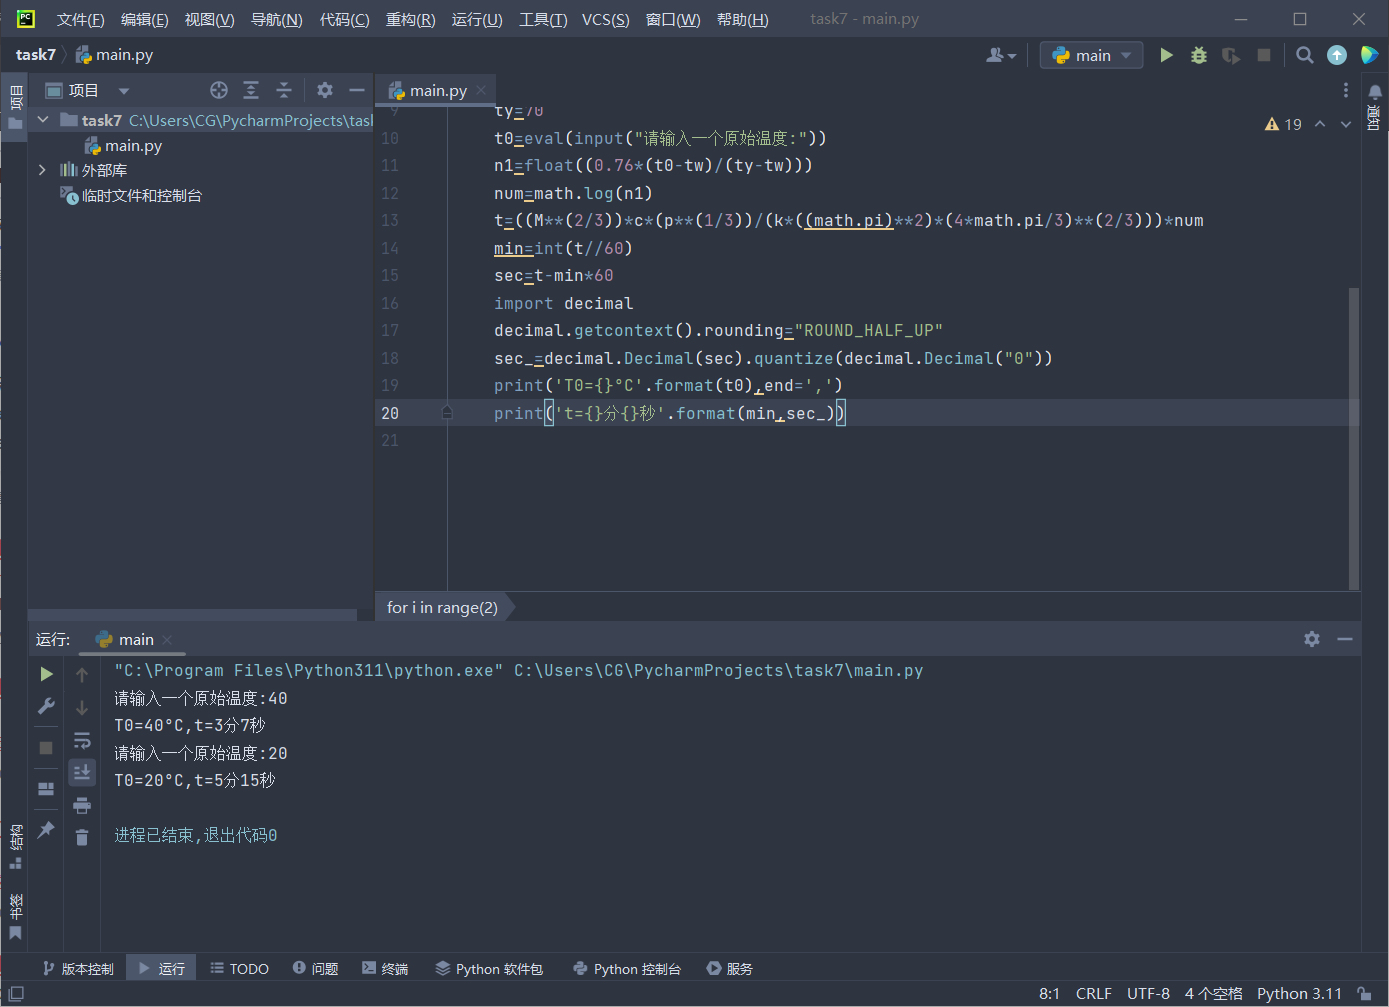Open the 终端 tool window
Screen dimensions: 1389x1007
[385, 969]
